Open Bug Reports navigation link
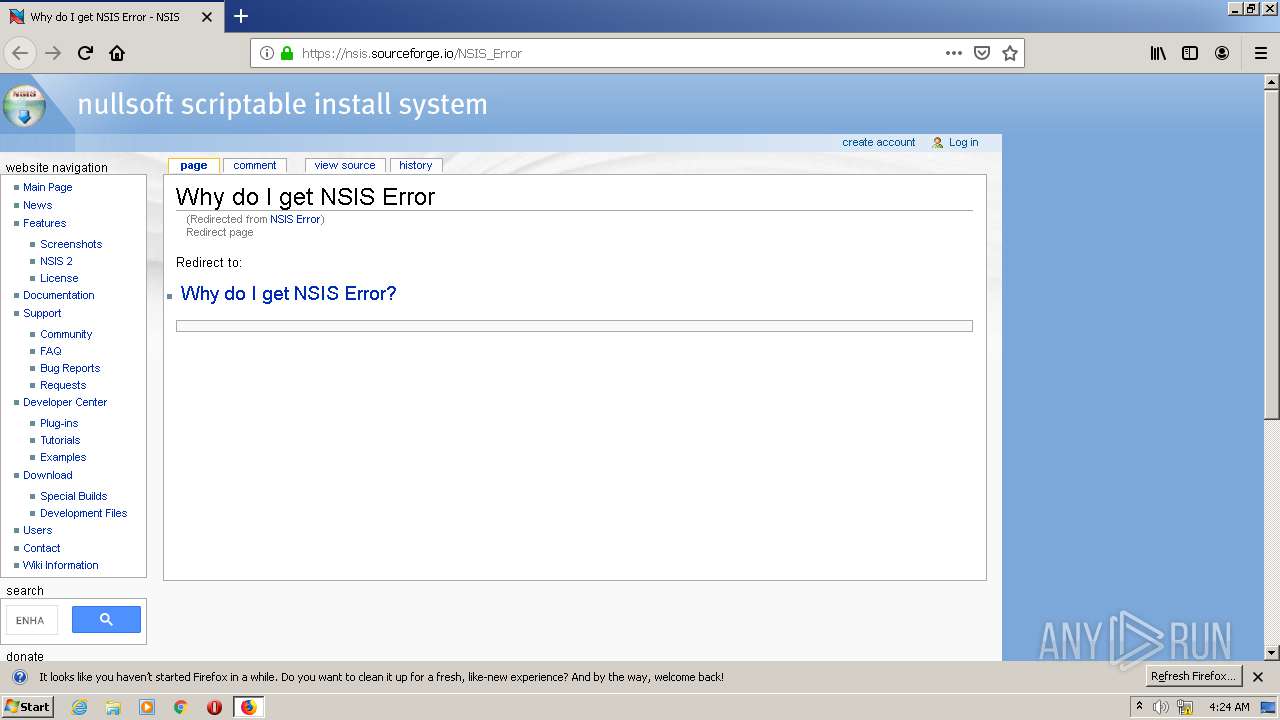This screenshot has height=720, width=1280. click(x=70, y=368)
